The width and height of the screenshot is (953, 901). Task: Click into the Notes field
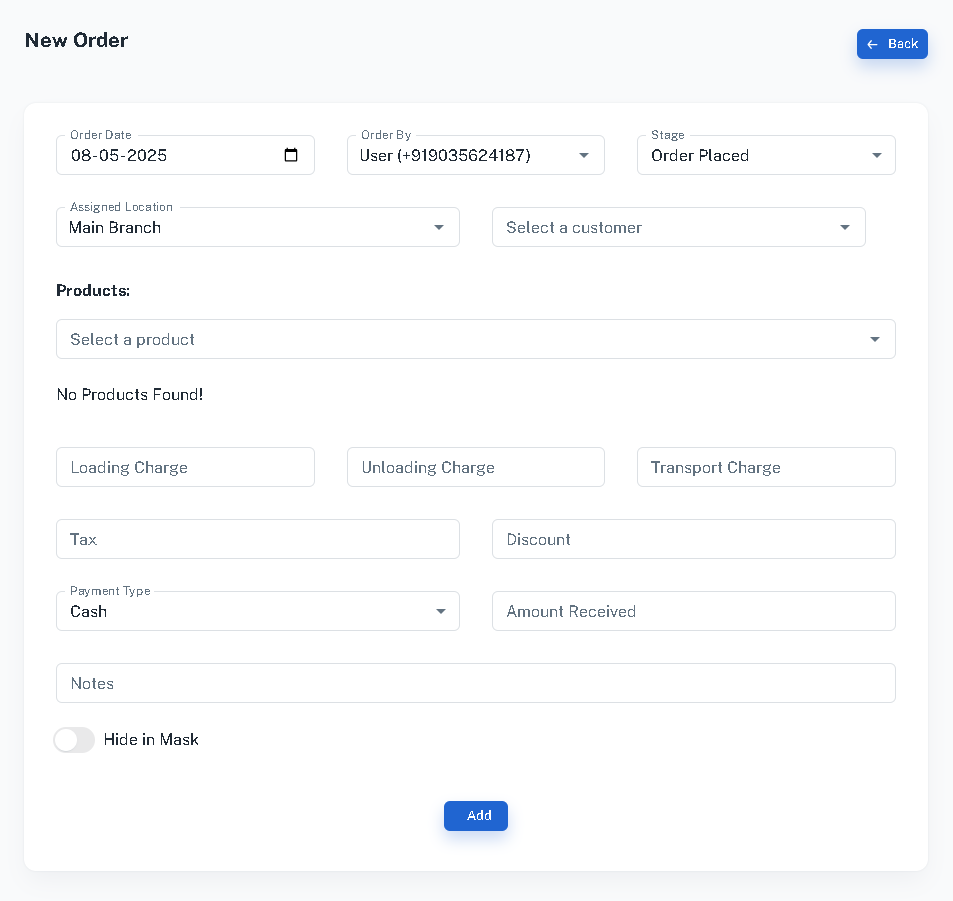pyautogui.click(x=475, y=683)
